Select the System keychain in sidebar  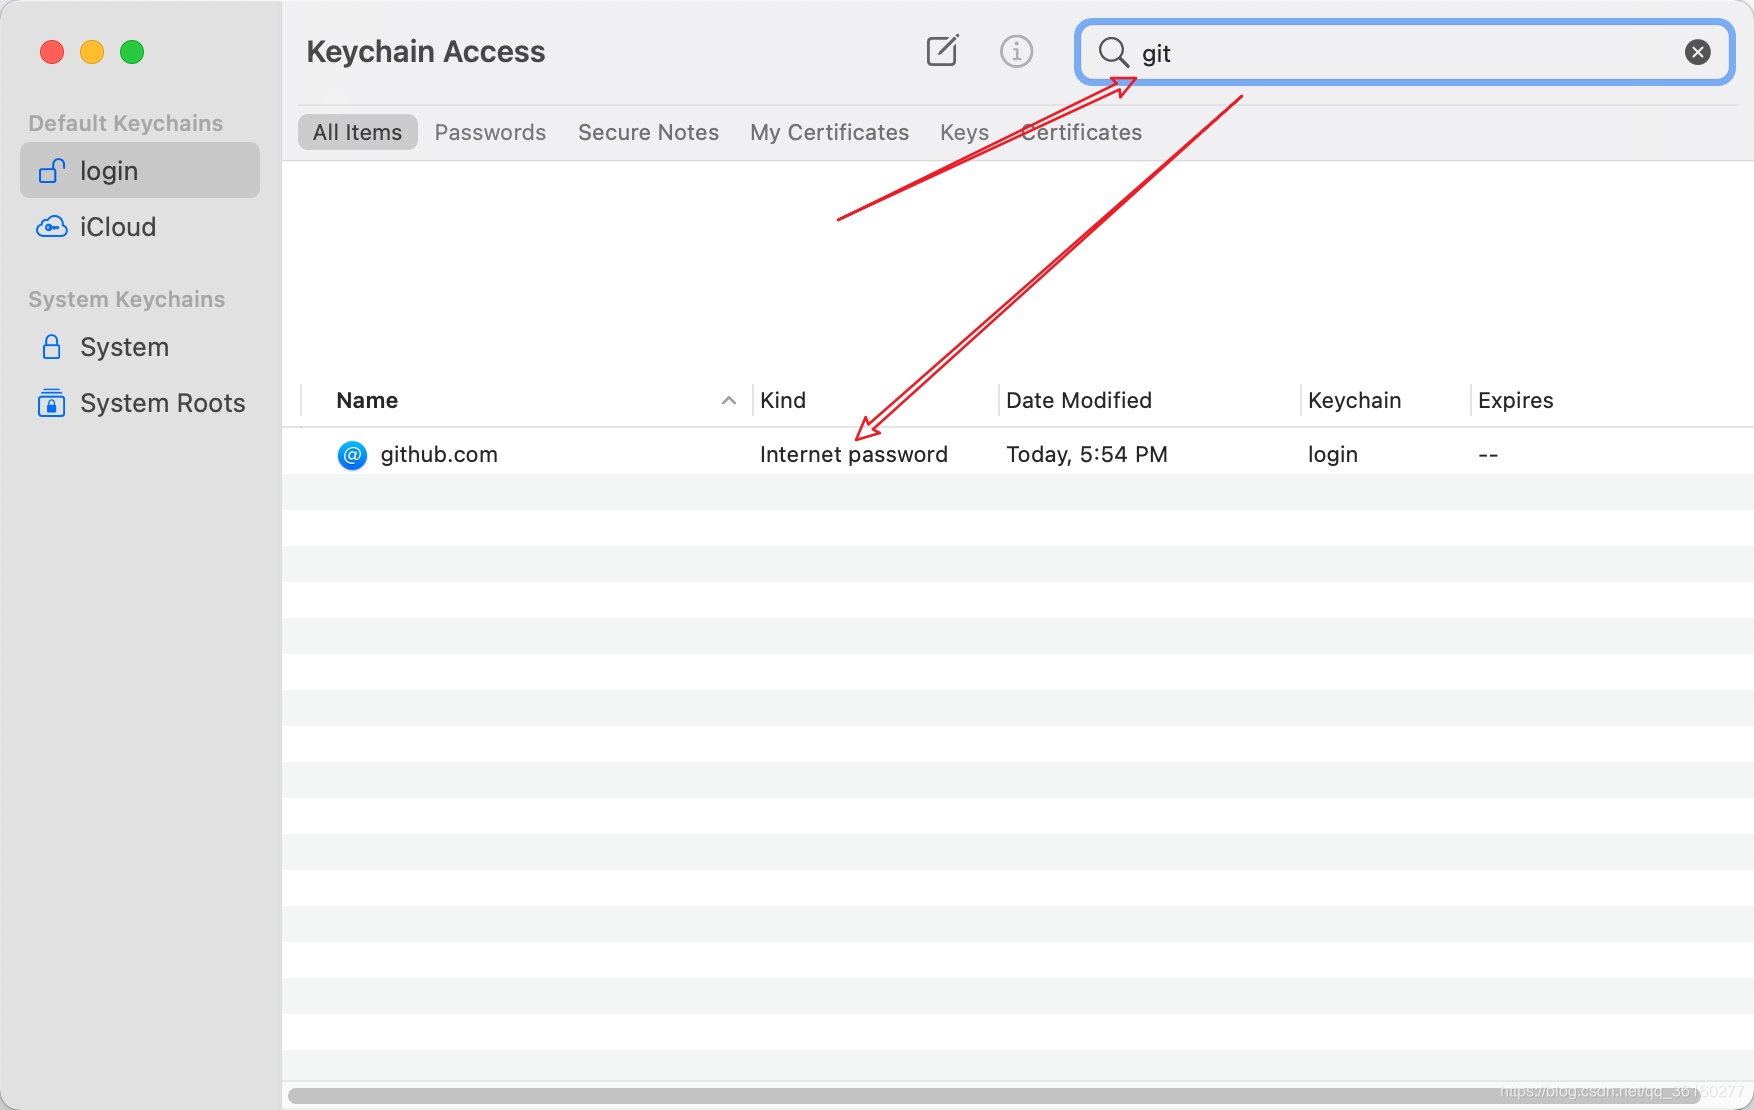pos(140,347)
